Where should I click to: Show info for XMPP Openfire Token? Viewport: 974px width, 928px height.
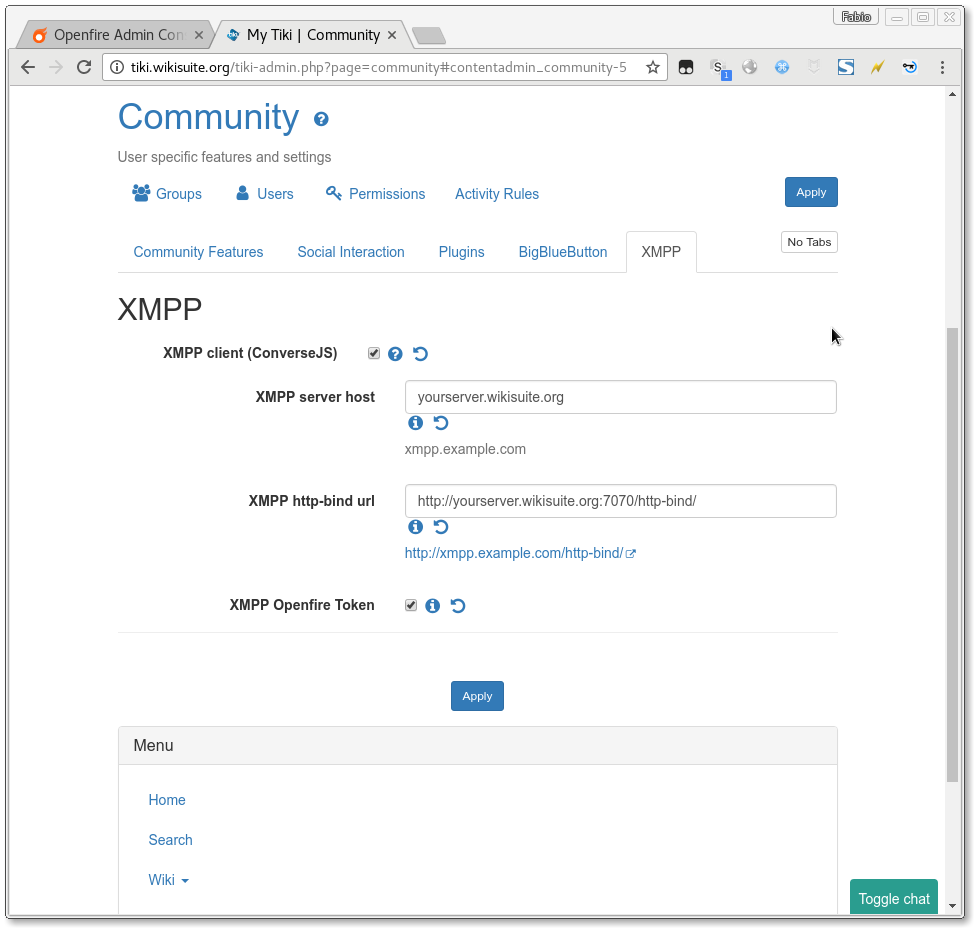tap(433, 606)
